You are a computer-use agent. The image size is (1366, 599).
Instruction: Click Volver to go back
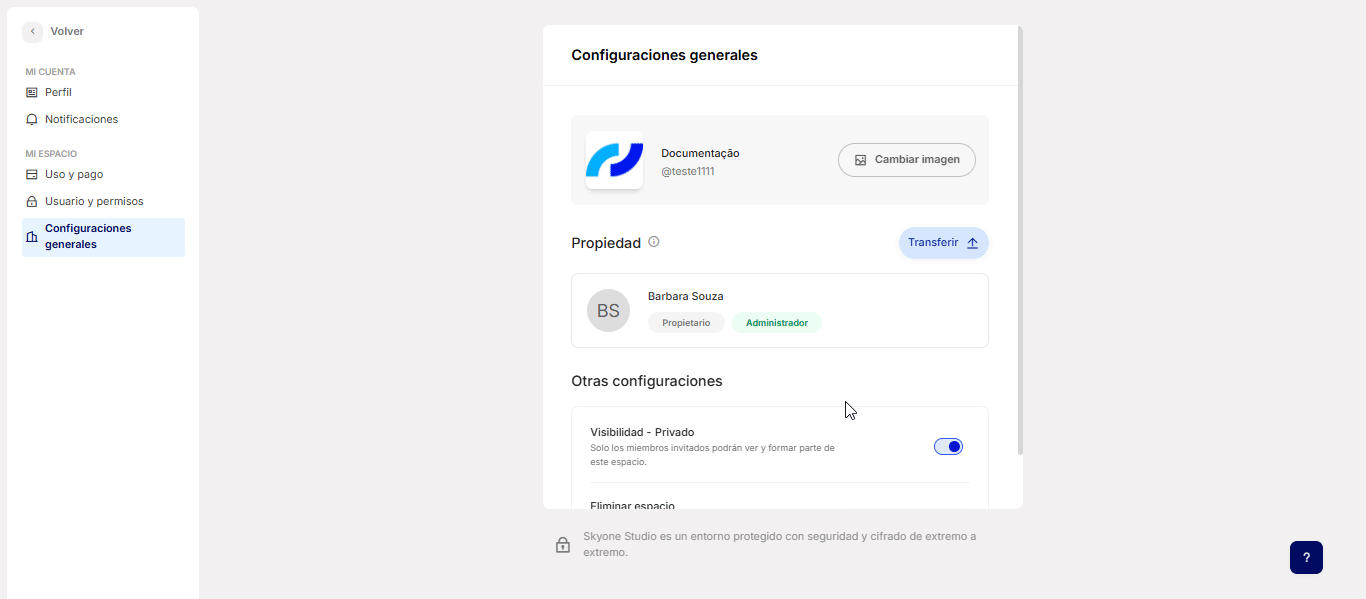67,32
